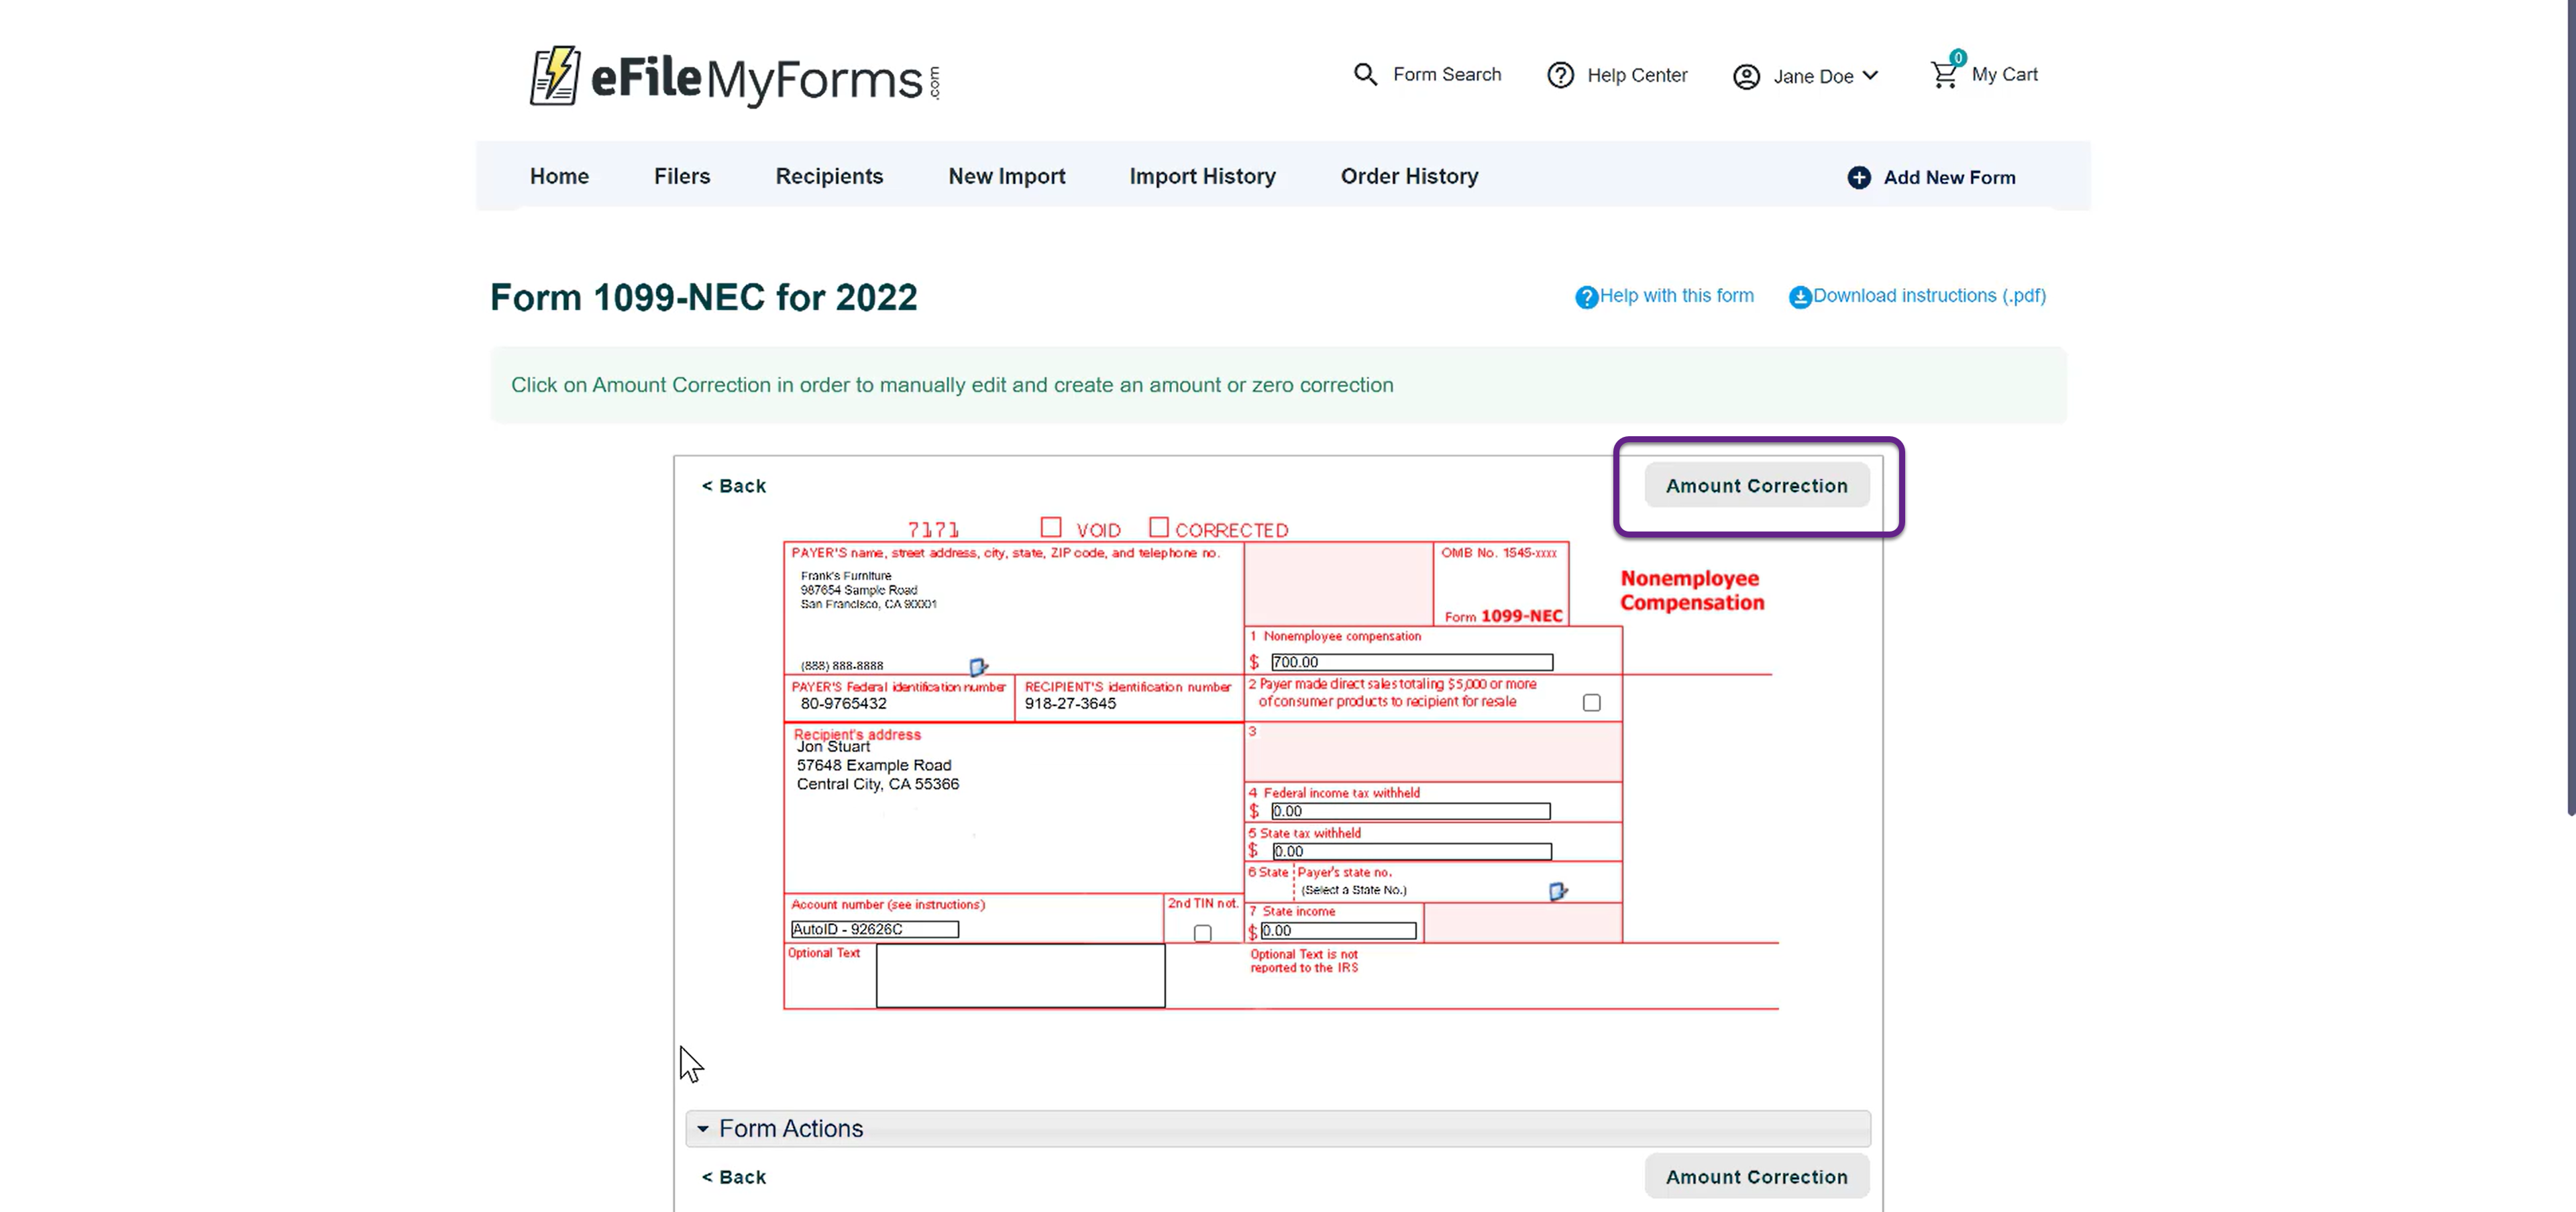The height and width of the screenshot is (1212, 2576).
Task: Check the direct sales $5,000 checkbox
Action: coord(1591,703)
